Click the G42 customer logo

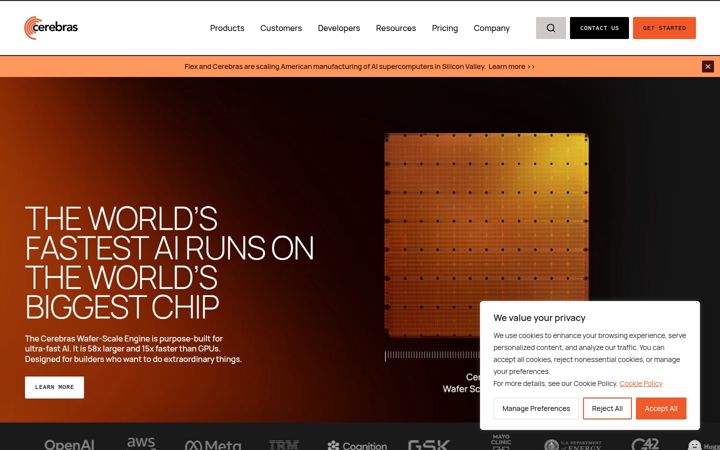point(645,444)
